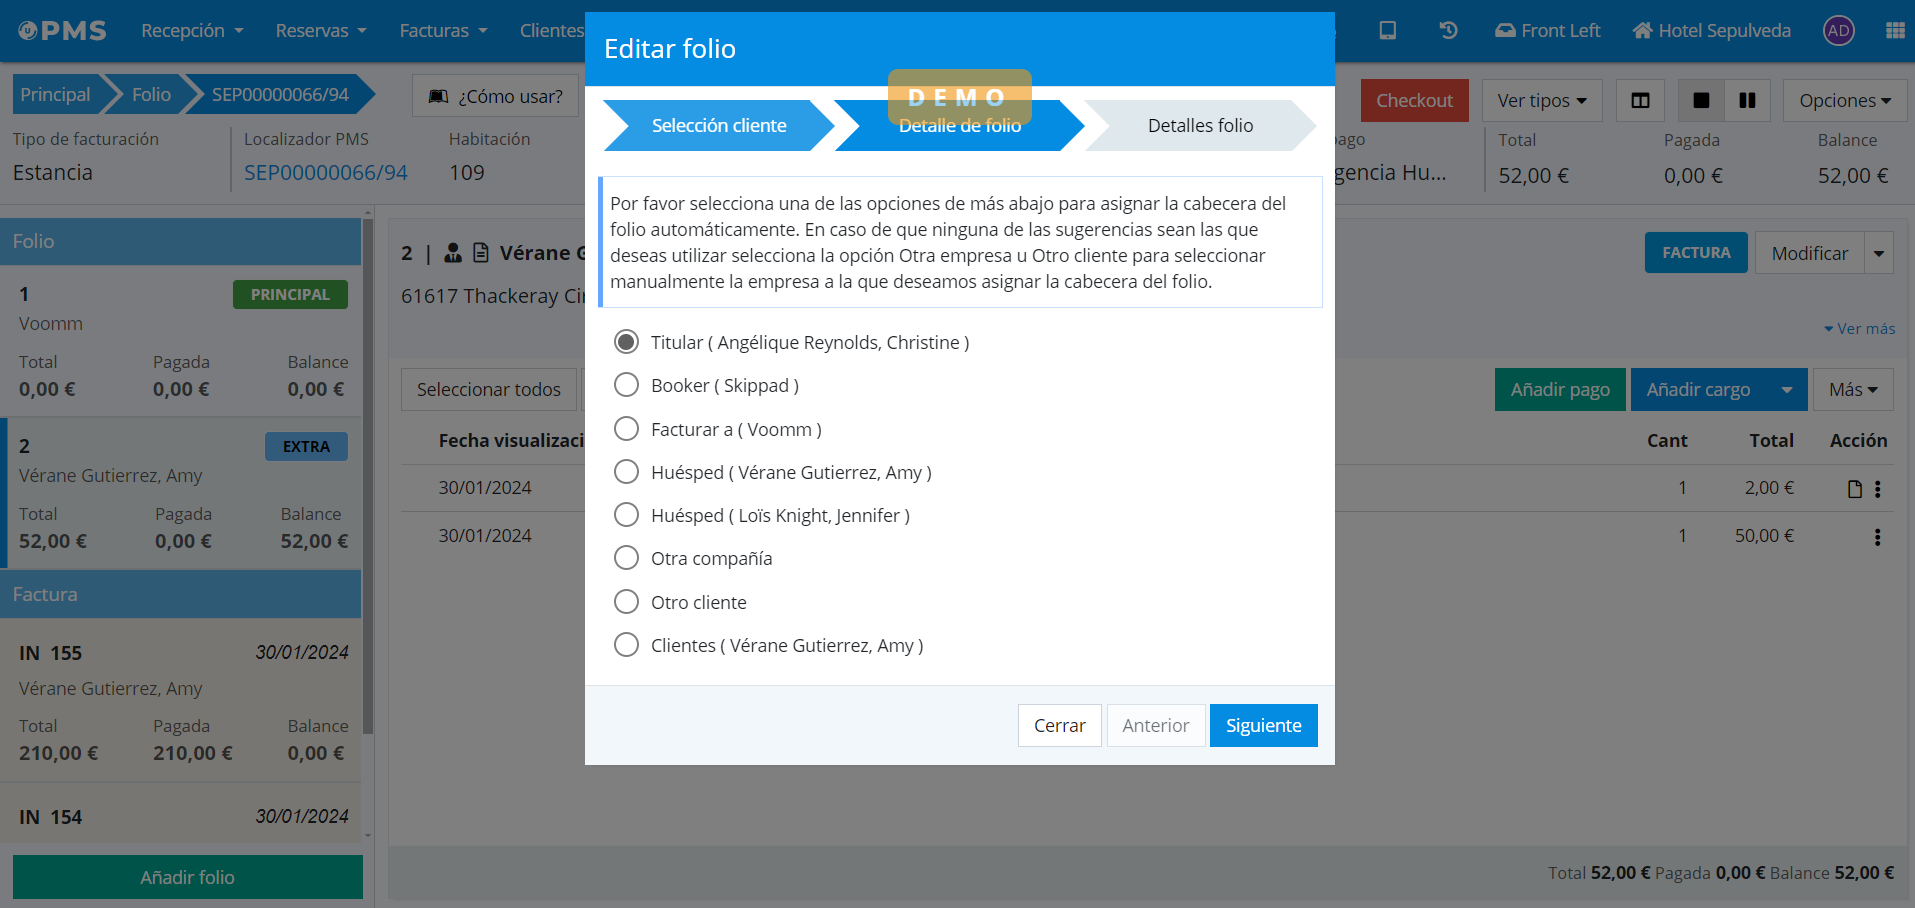This screenshot has height=908, width=1915.
Task: Open the apps grid icon
Action: [1894, 30]
